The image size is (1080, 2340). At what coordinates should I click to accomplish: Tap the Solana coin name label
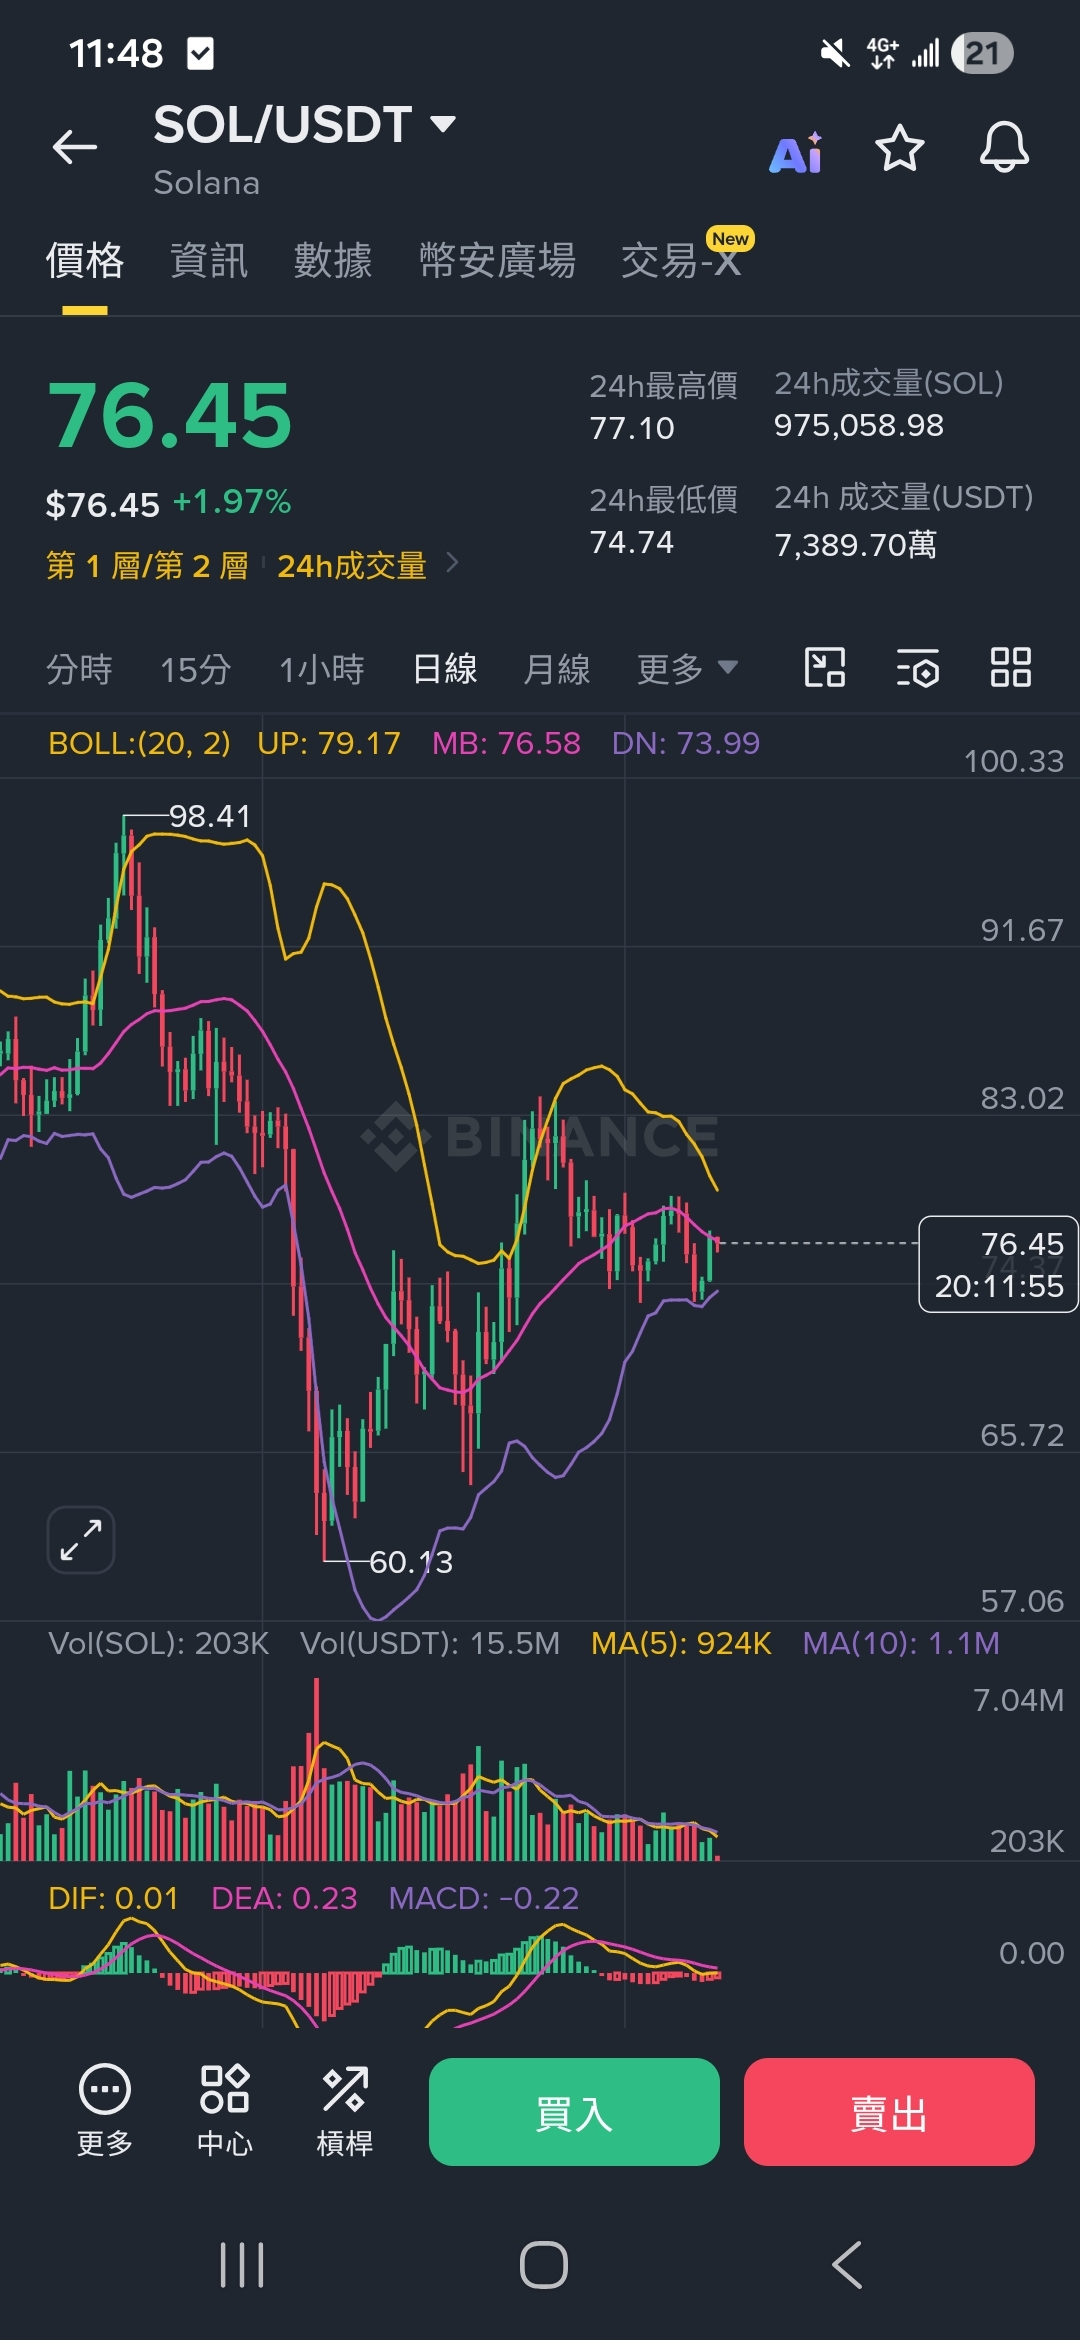point(207,183)
